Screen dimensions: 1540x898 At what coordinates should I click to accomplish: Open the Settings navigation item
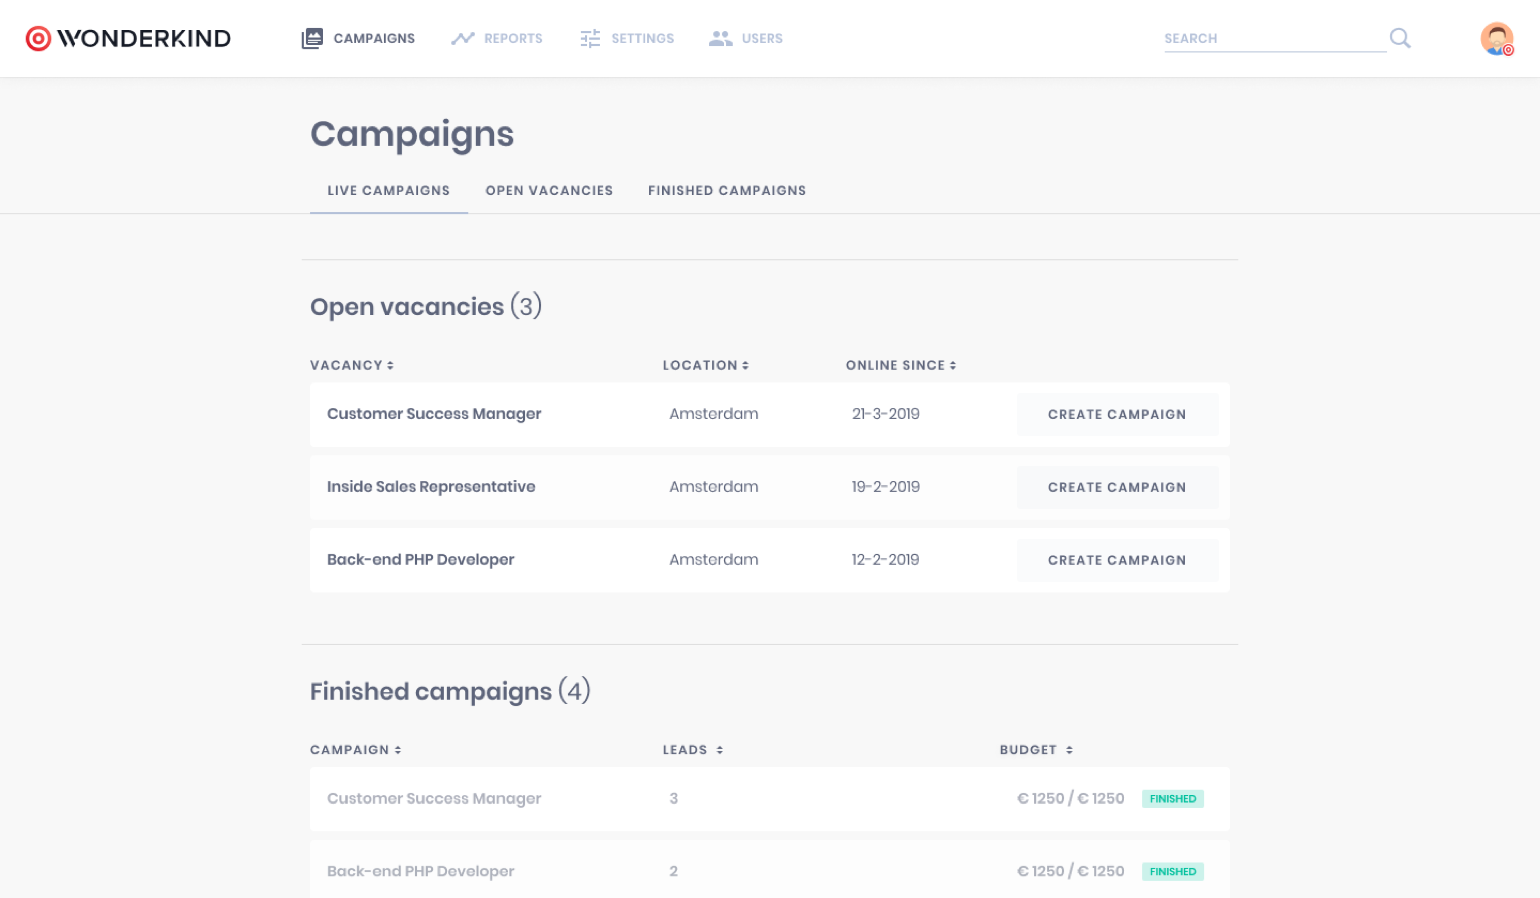[627, 38]
